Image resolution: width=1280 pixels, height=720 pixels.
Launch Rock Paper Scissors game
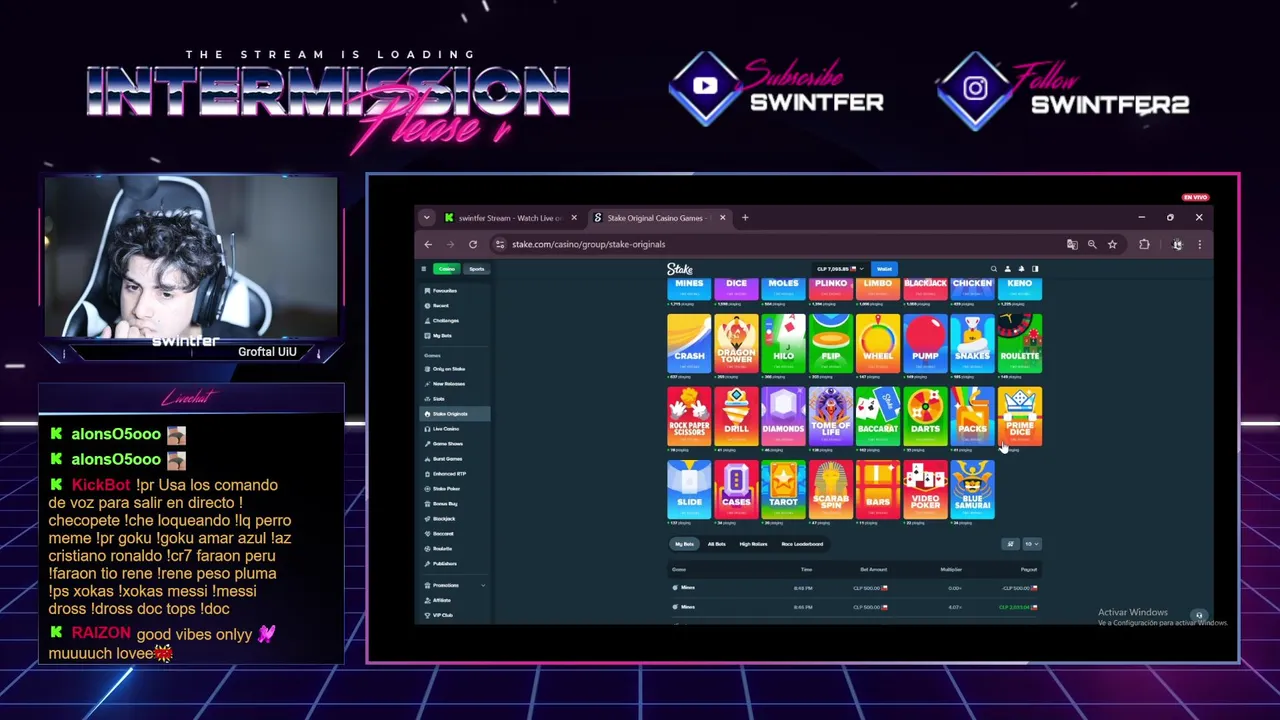[x=689, y=416]
